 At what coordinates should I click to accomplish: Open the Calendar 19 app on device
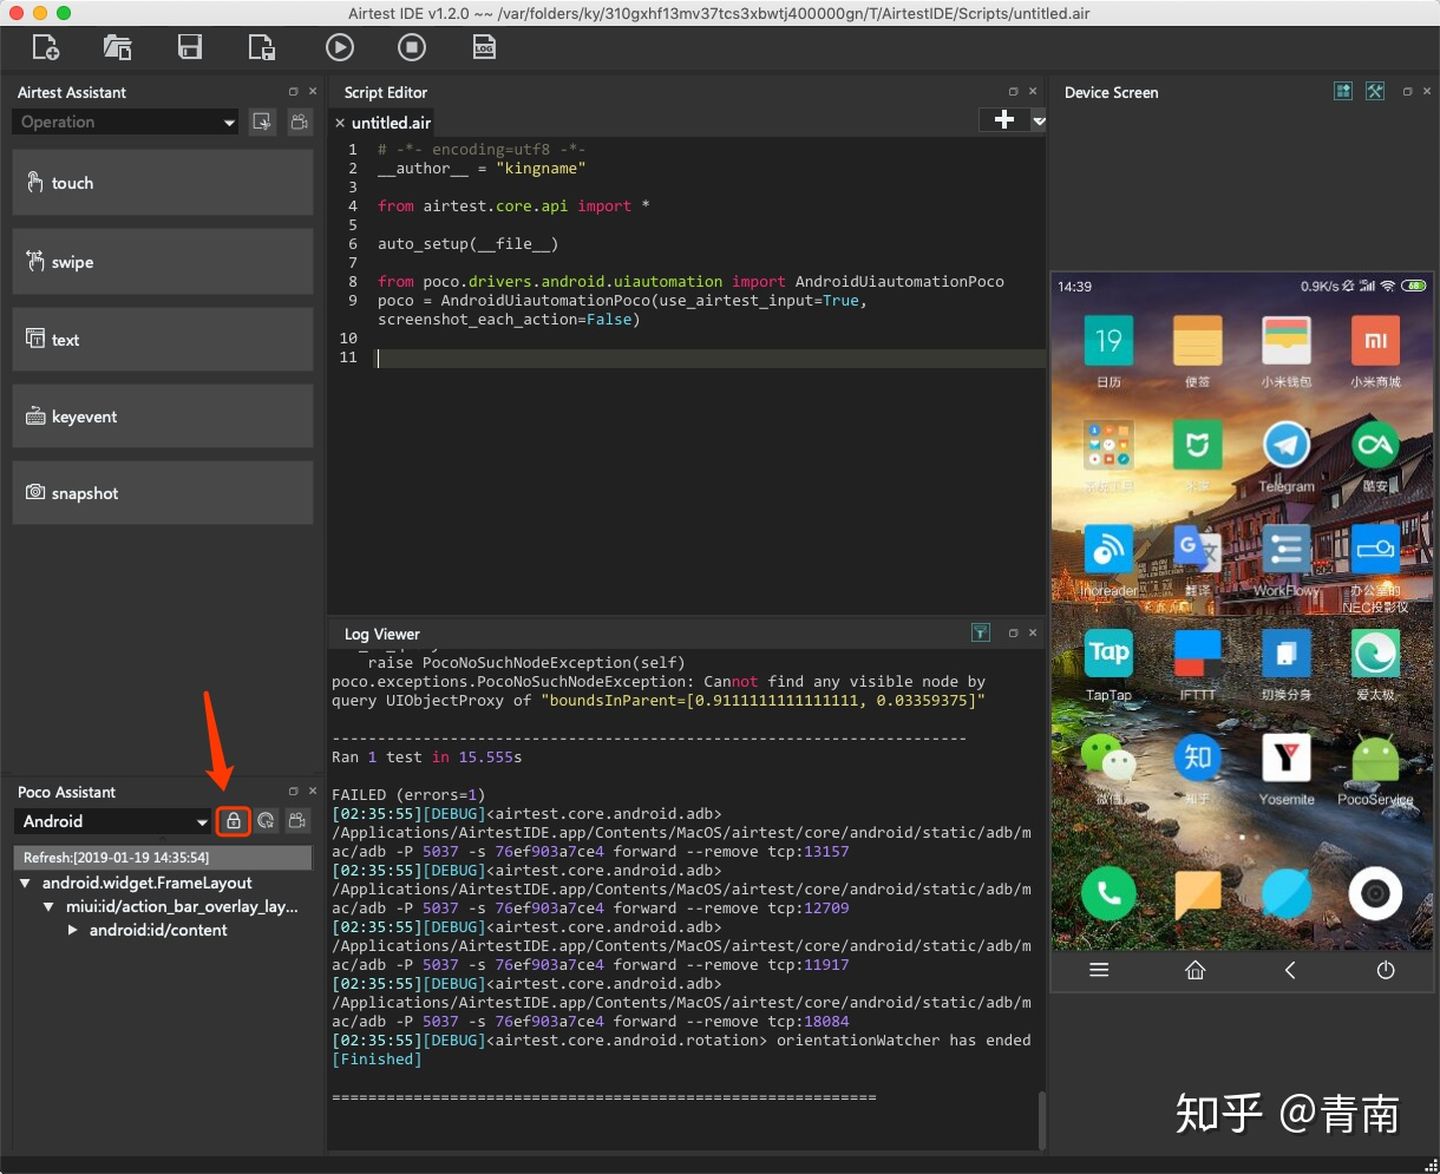pyautogui.click(x=1108, y=341)
